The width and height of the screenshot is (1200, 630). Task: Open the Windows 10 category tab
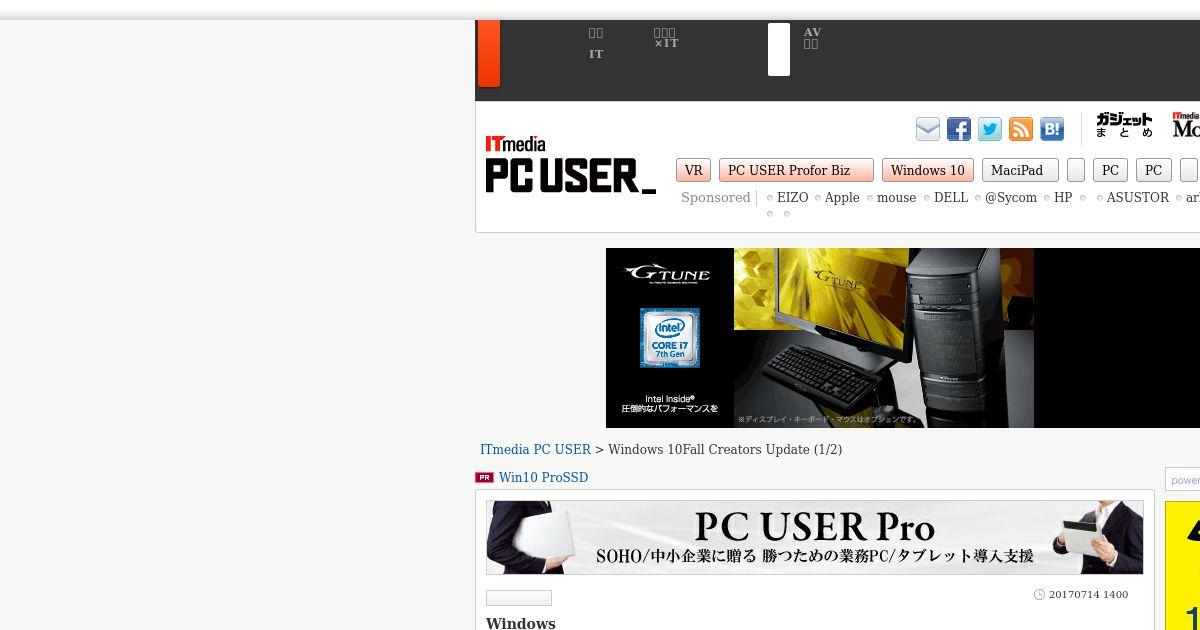pyautogui.click(x=927, y=170)
